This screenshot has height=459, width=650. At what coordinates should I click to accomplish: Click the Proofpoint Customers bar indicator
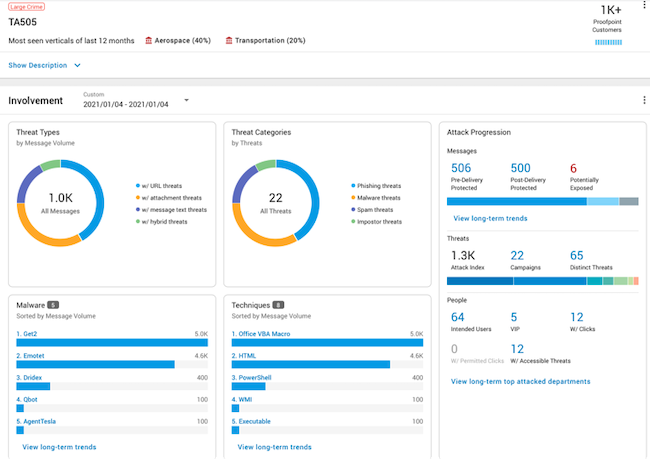608,43
